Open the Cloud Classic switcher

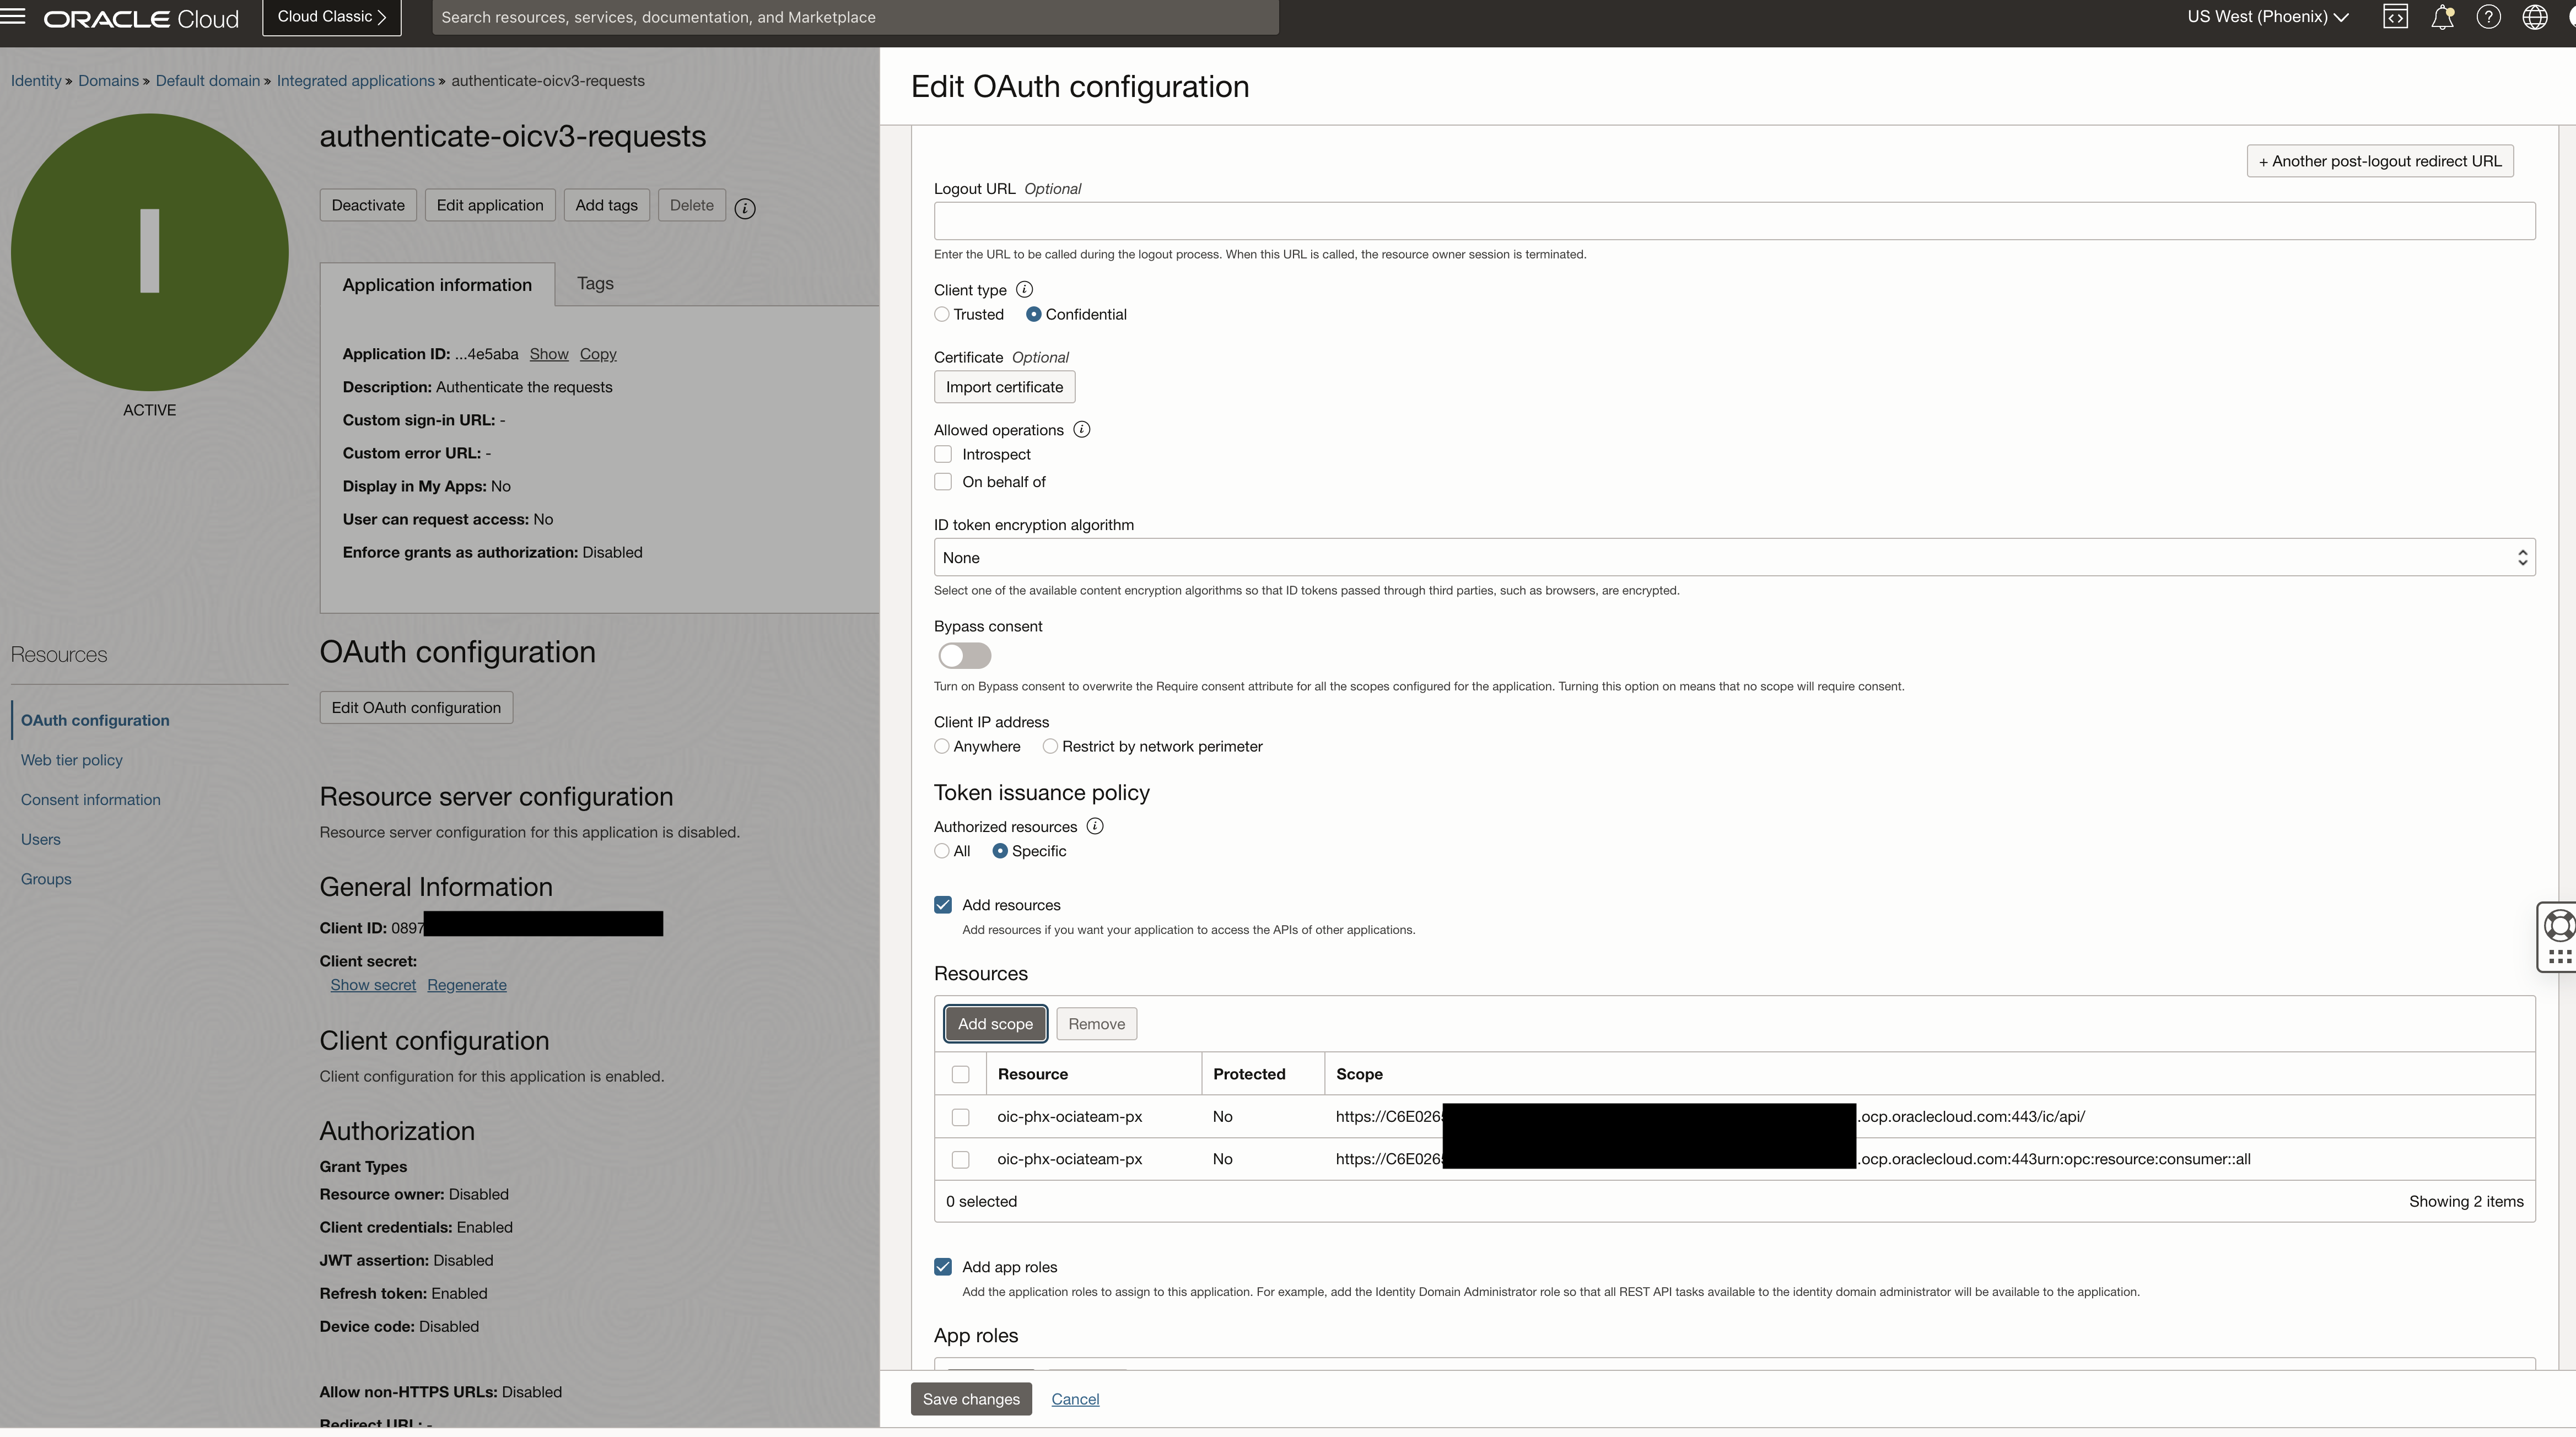(331, 17)
